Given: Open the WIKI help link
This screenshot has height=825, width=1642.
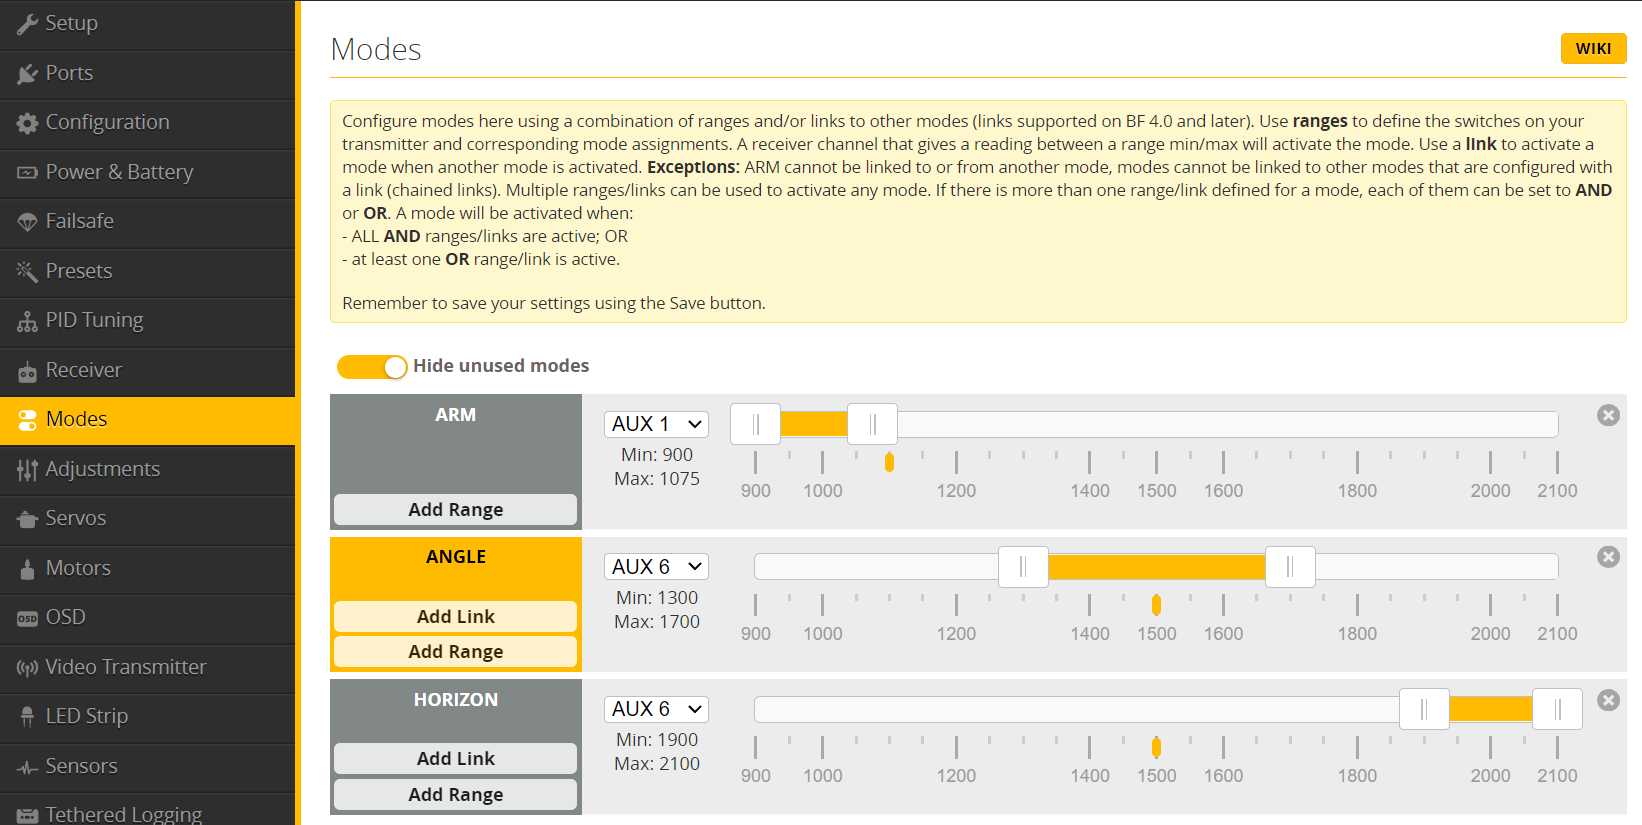Looking at the screenshot, I should point(1593,49).
